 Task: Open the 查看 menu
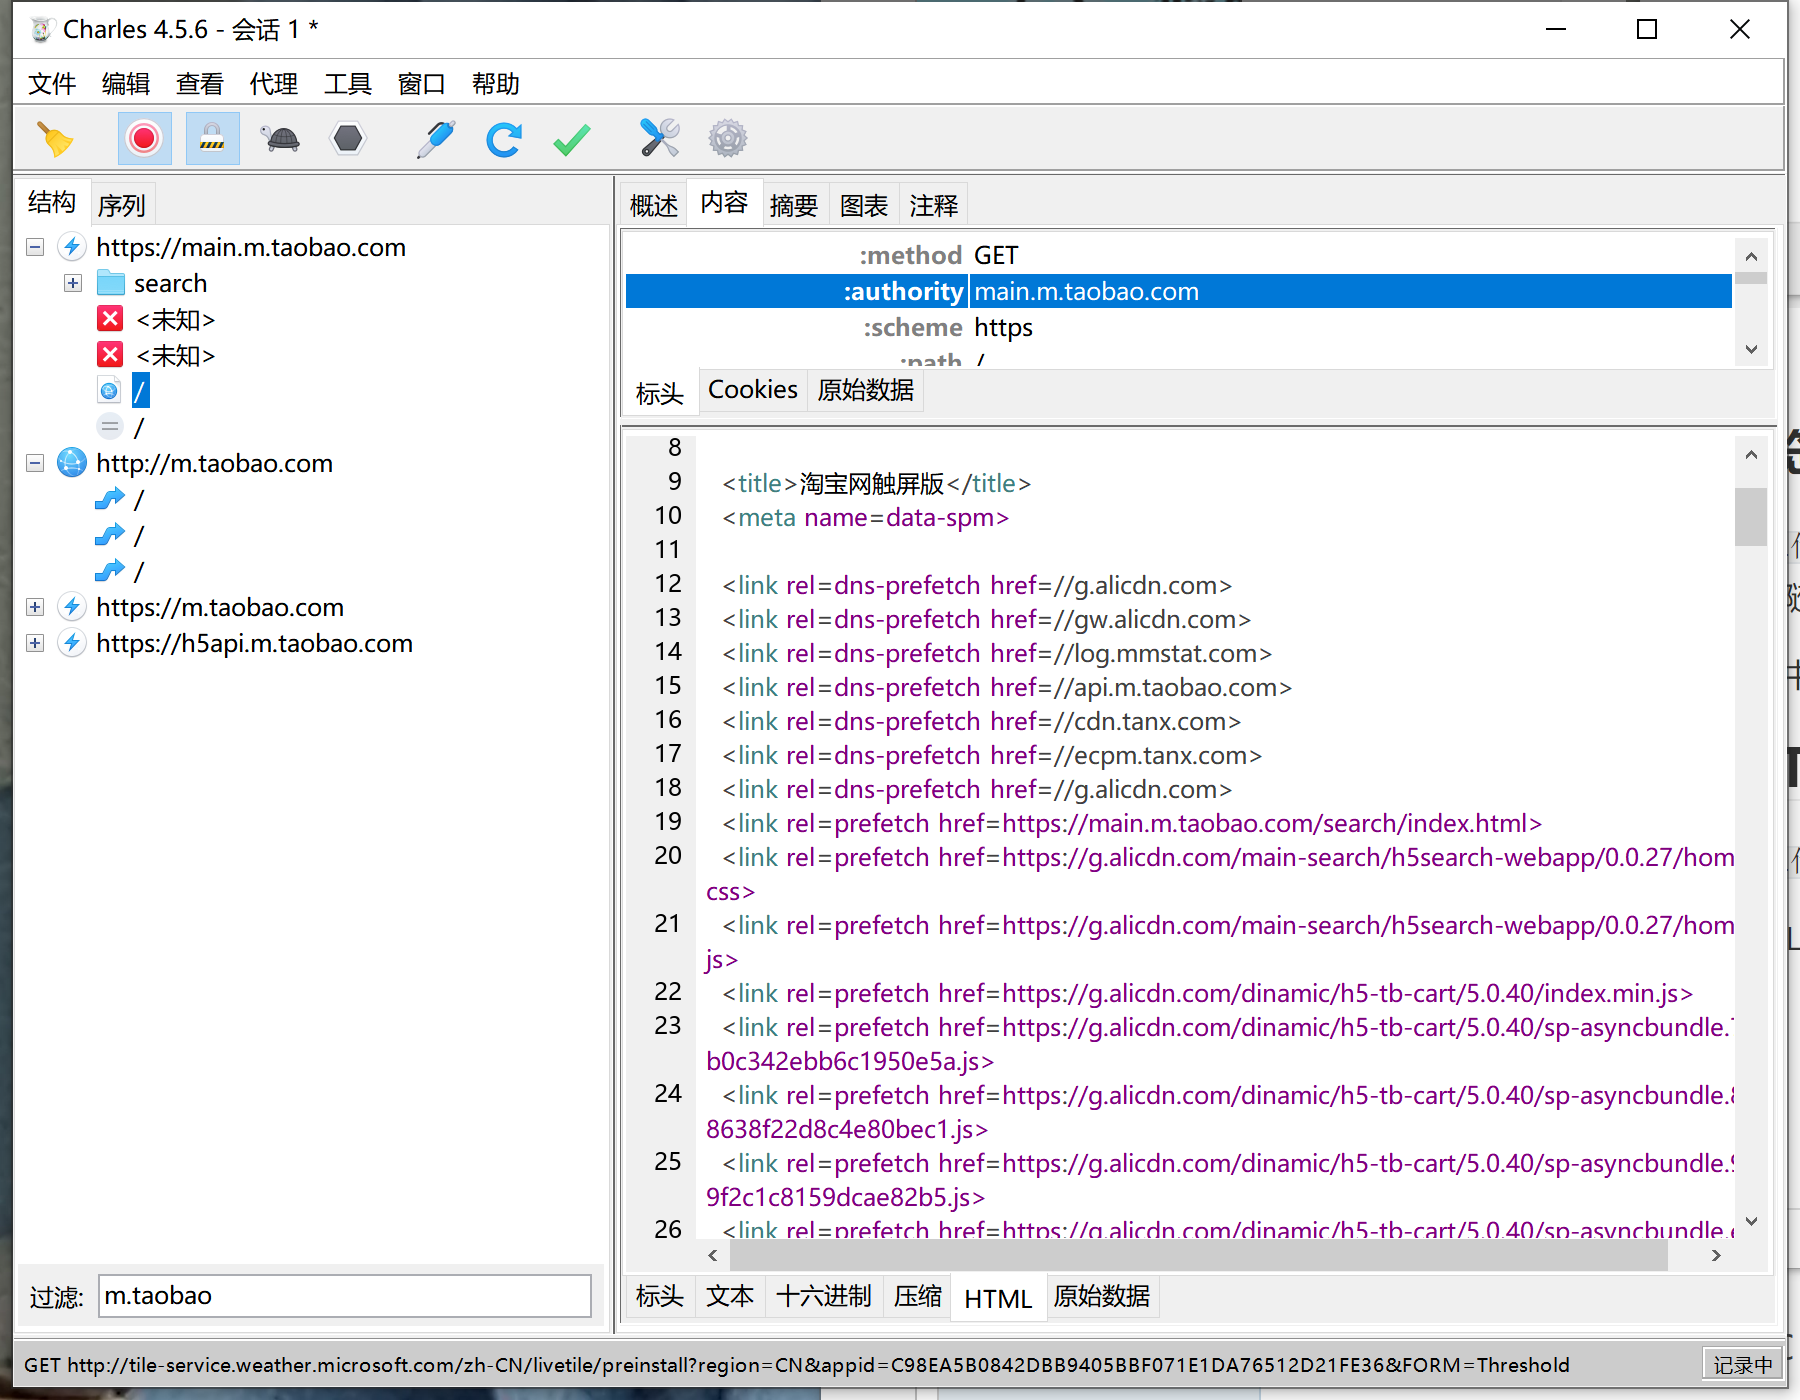pyautogui.click(x=200, y=84)
